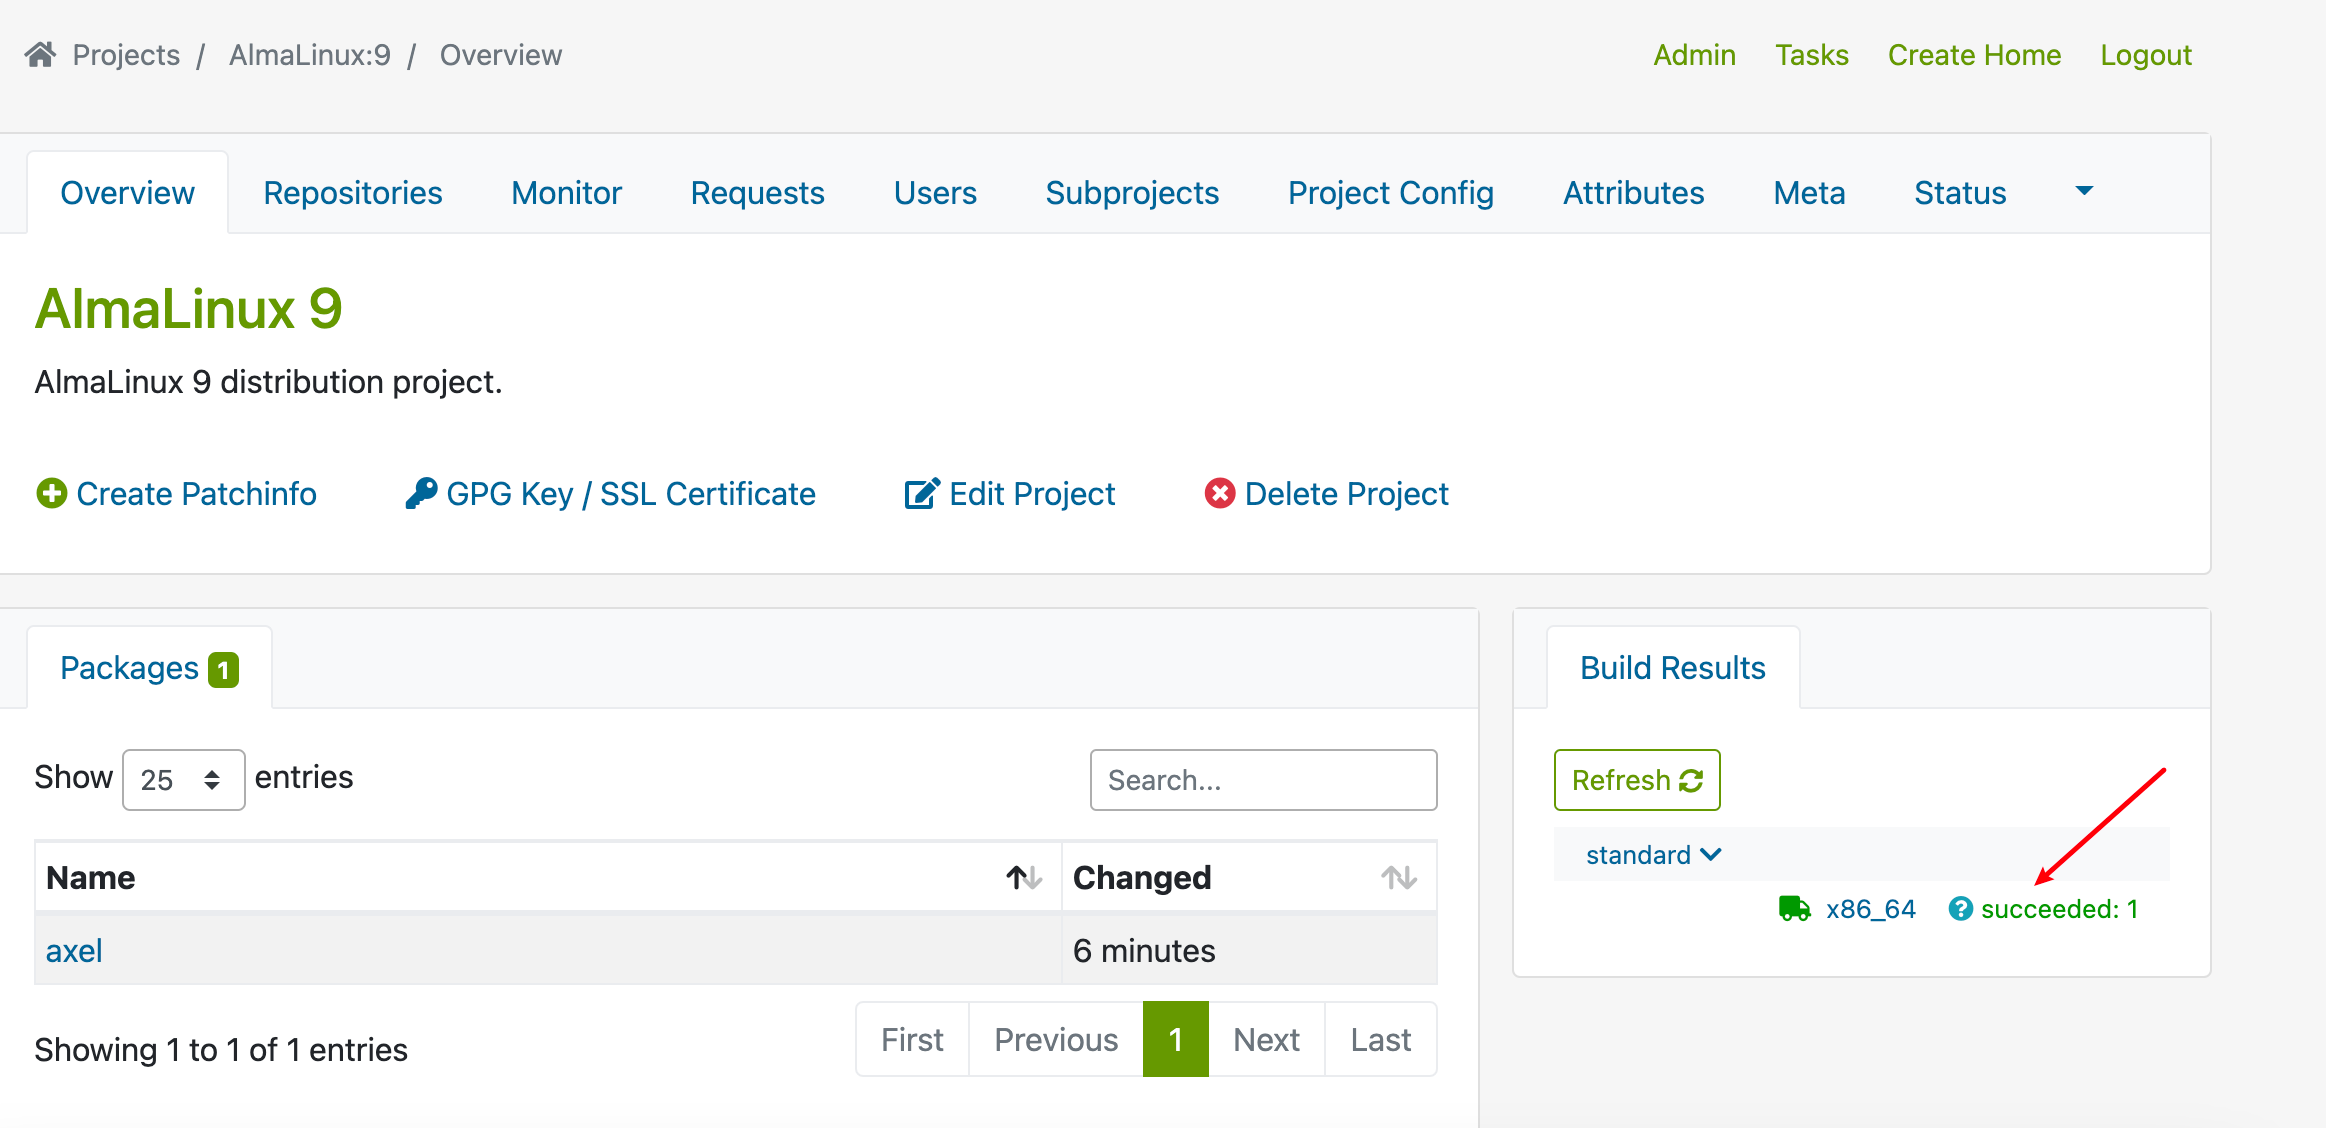Screen dimensions: 2326x1128
Task: Click the Delete Project red cross icon
Action: [1220, 493]
